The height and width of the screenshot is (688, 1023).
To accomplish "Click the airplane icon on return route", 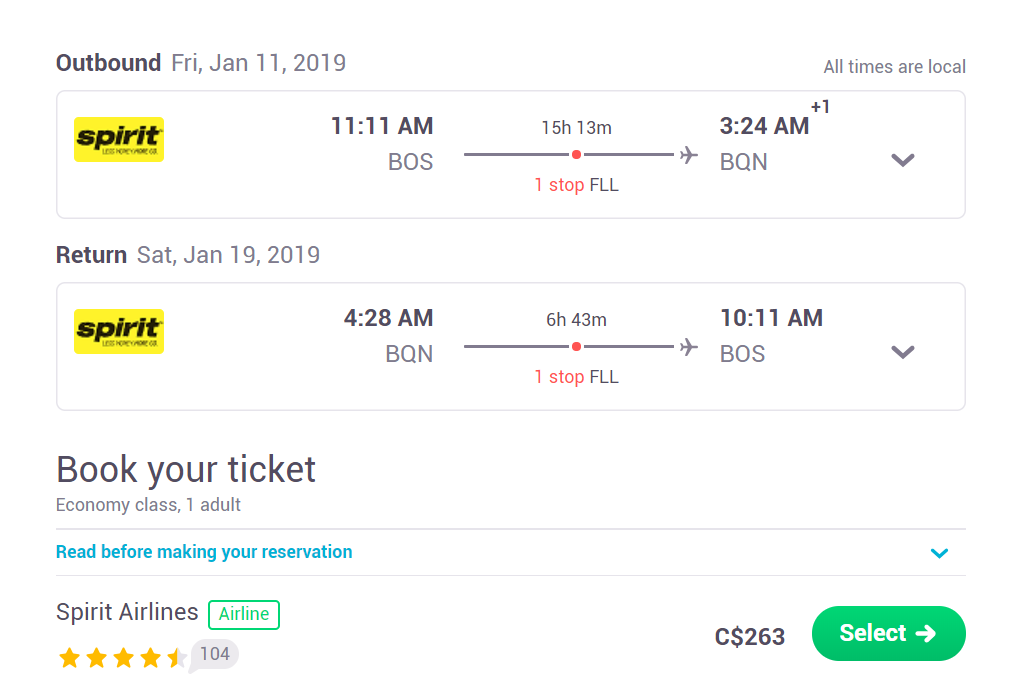I will 688,346.
